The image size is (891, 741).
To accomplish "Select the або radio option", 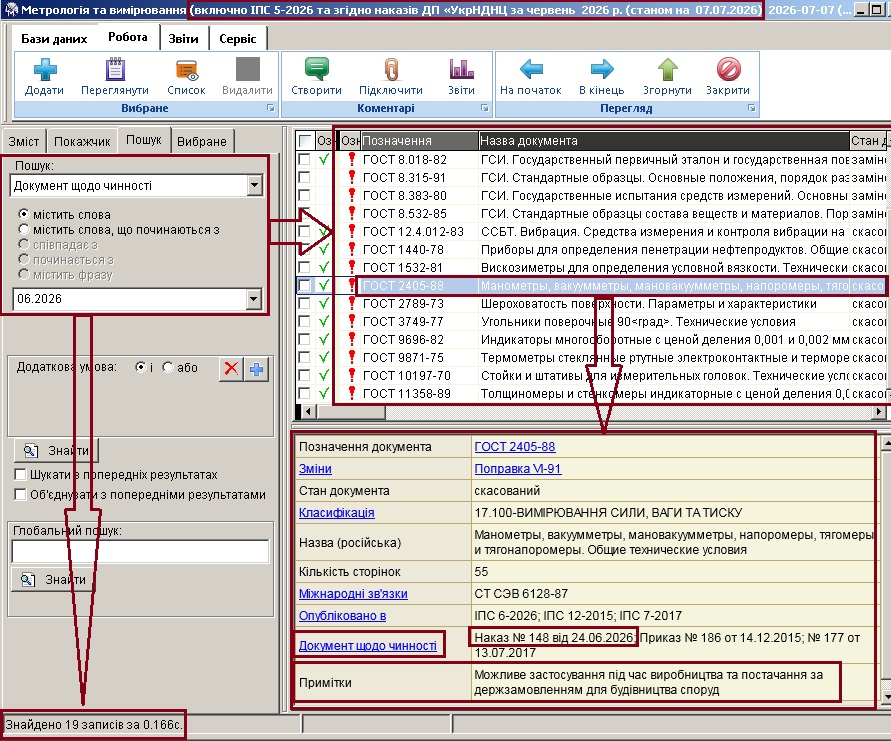I will (x=168, y=367).
